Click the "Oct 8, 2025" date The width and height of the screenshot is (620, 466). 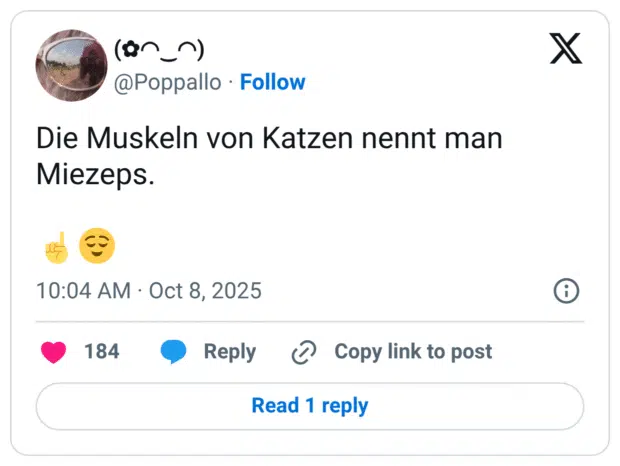pos(205,291)
